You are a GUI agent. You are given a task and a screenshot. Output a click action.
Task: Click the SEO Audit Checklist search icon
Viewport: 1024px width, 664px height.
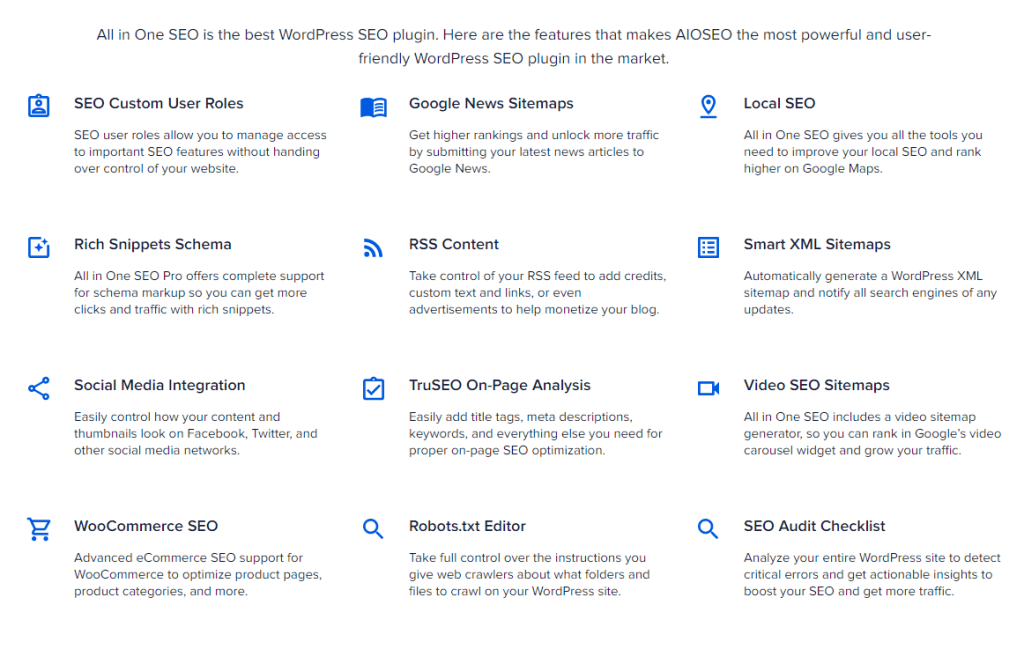pyautogui.click(x=709, y=527)
